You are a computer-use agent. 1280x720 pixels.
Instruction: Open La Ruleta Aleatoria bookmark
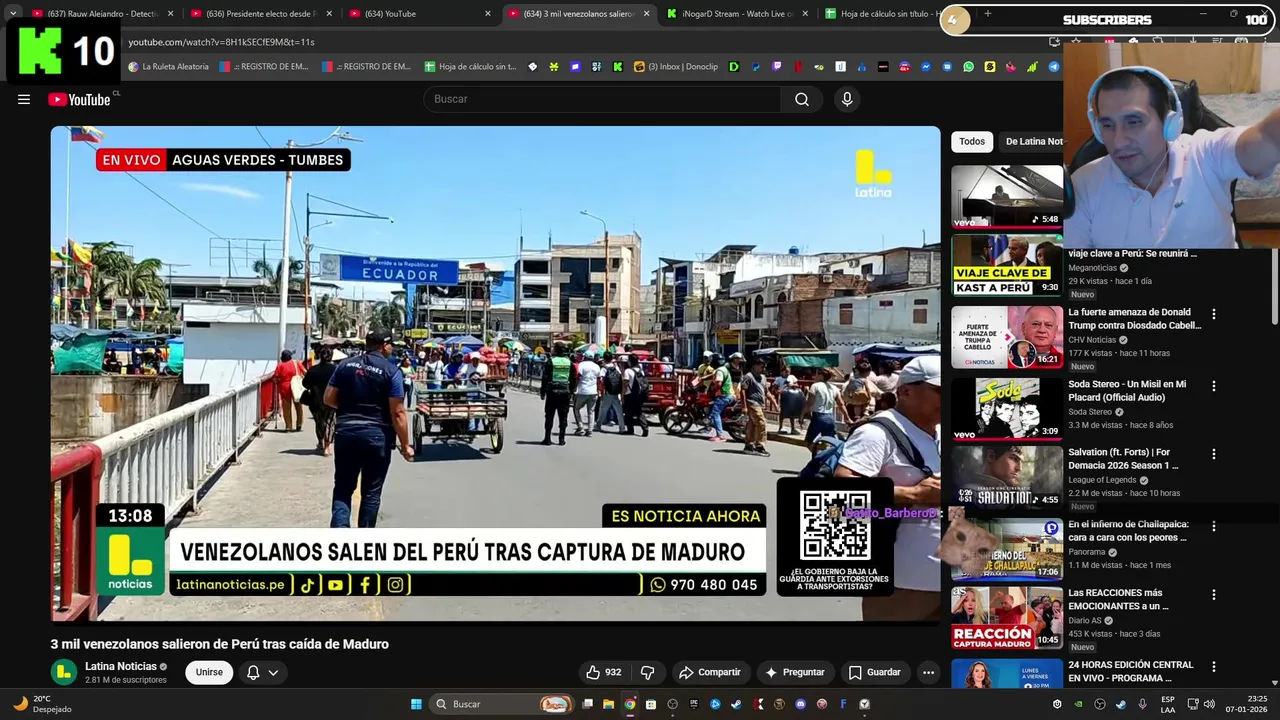[168, 67]
